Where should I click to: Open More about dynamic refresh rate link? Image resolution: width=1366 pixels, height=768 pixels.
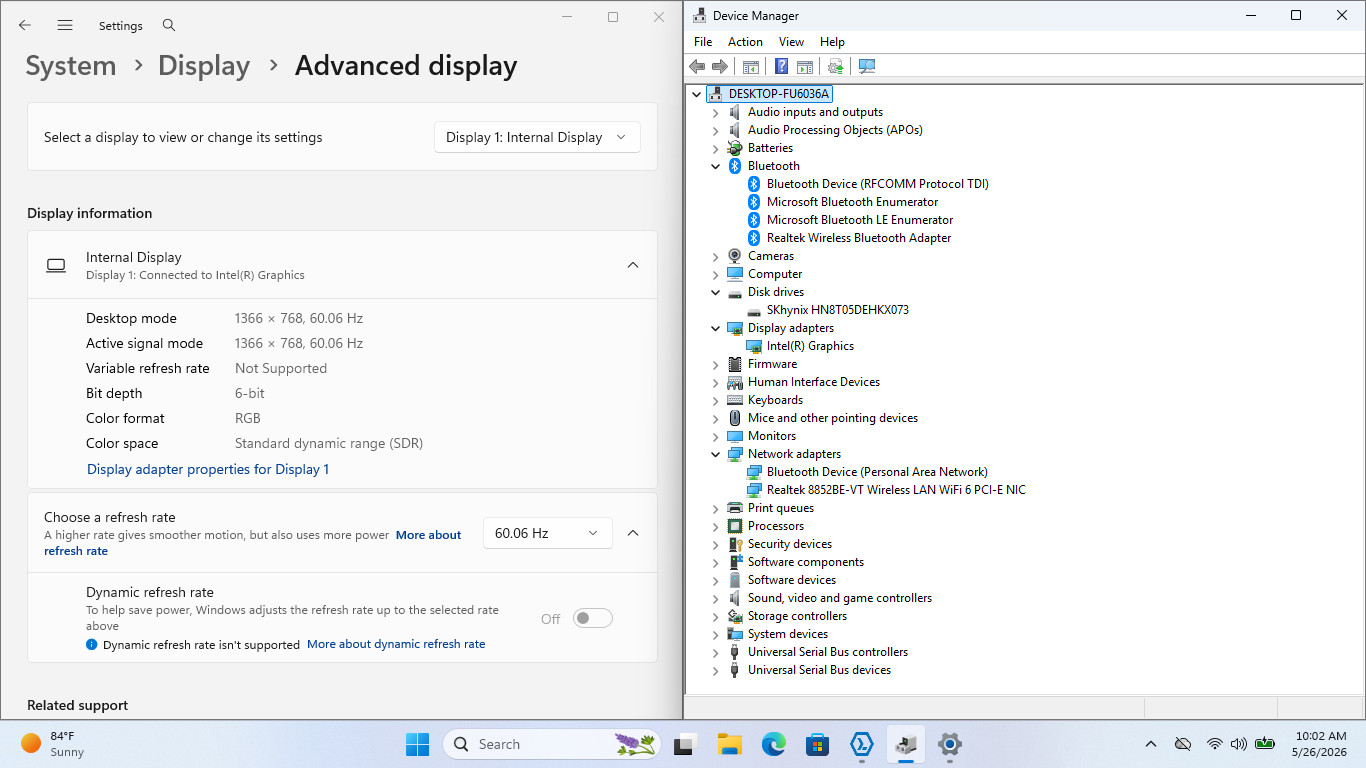pos(396,644)
